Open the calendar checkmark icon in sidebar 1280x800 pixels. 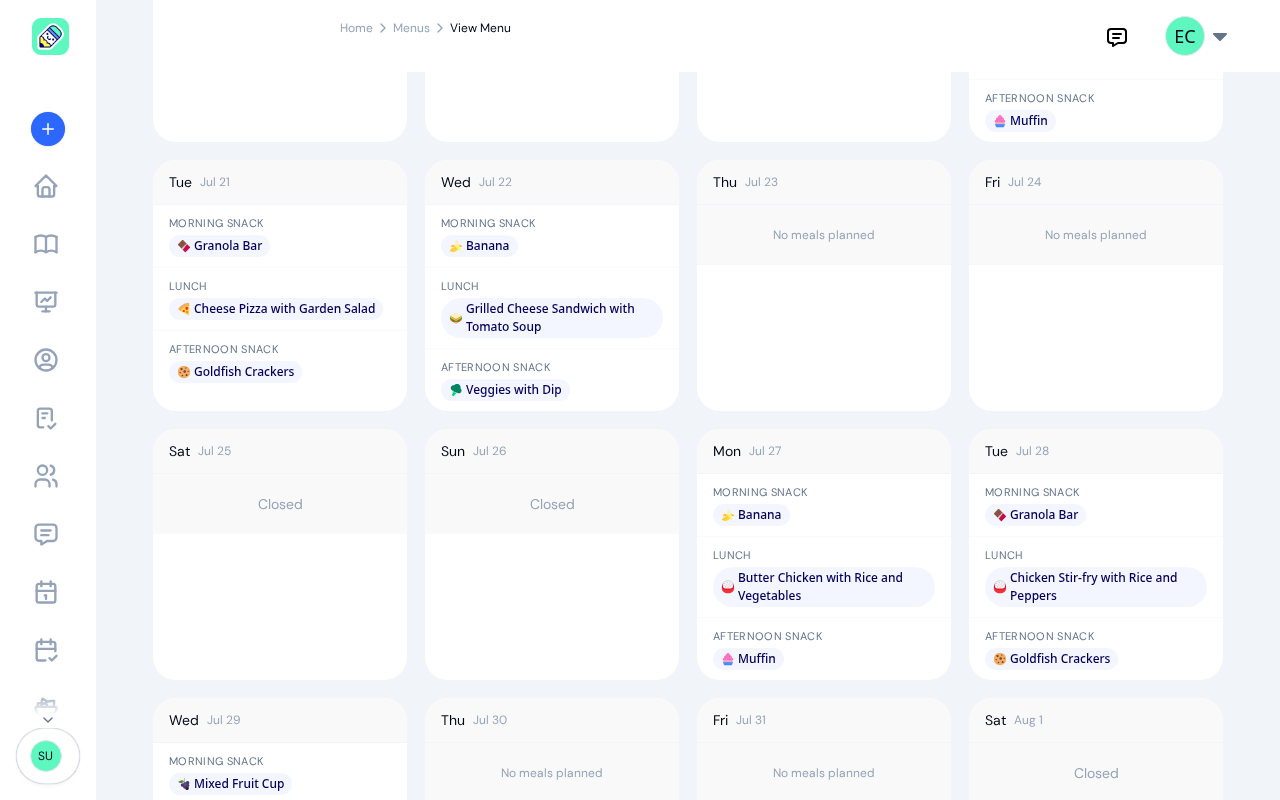[x=46, y=650]
